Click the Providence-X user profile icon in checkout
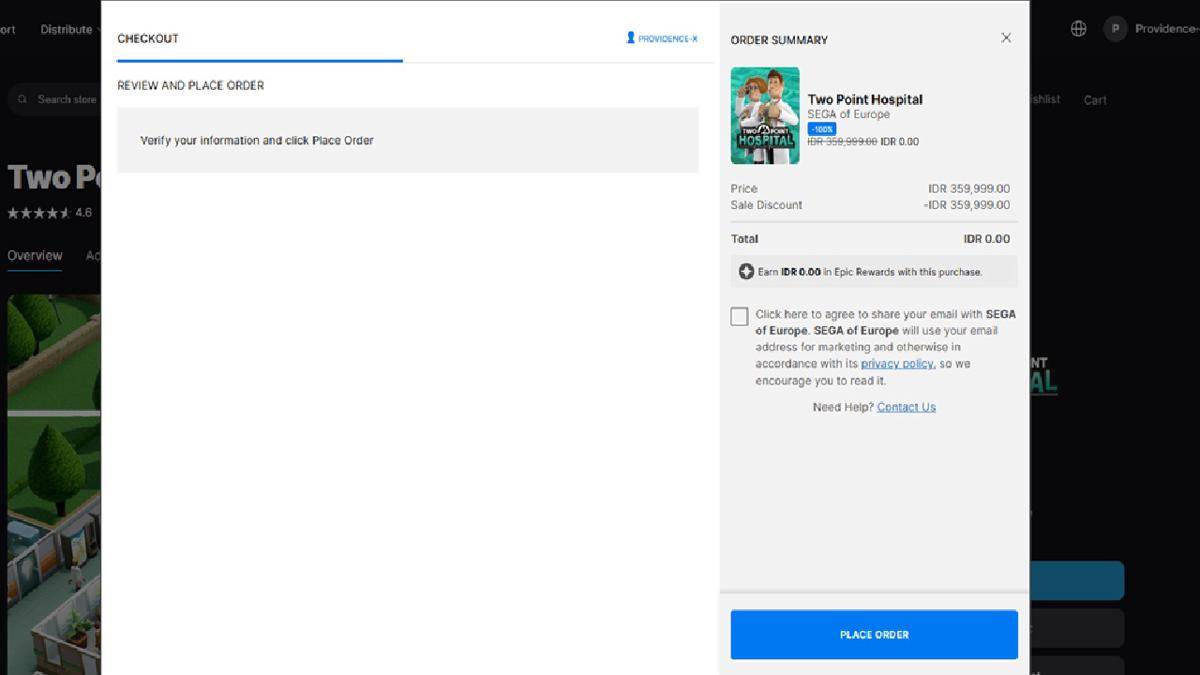Image resolution: width=1200 pixels, height=675 pixels. tap(631, 38)
